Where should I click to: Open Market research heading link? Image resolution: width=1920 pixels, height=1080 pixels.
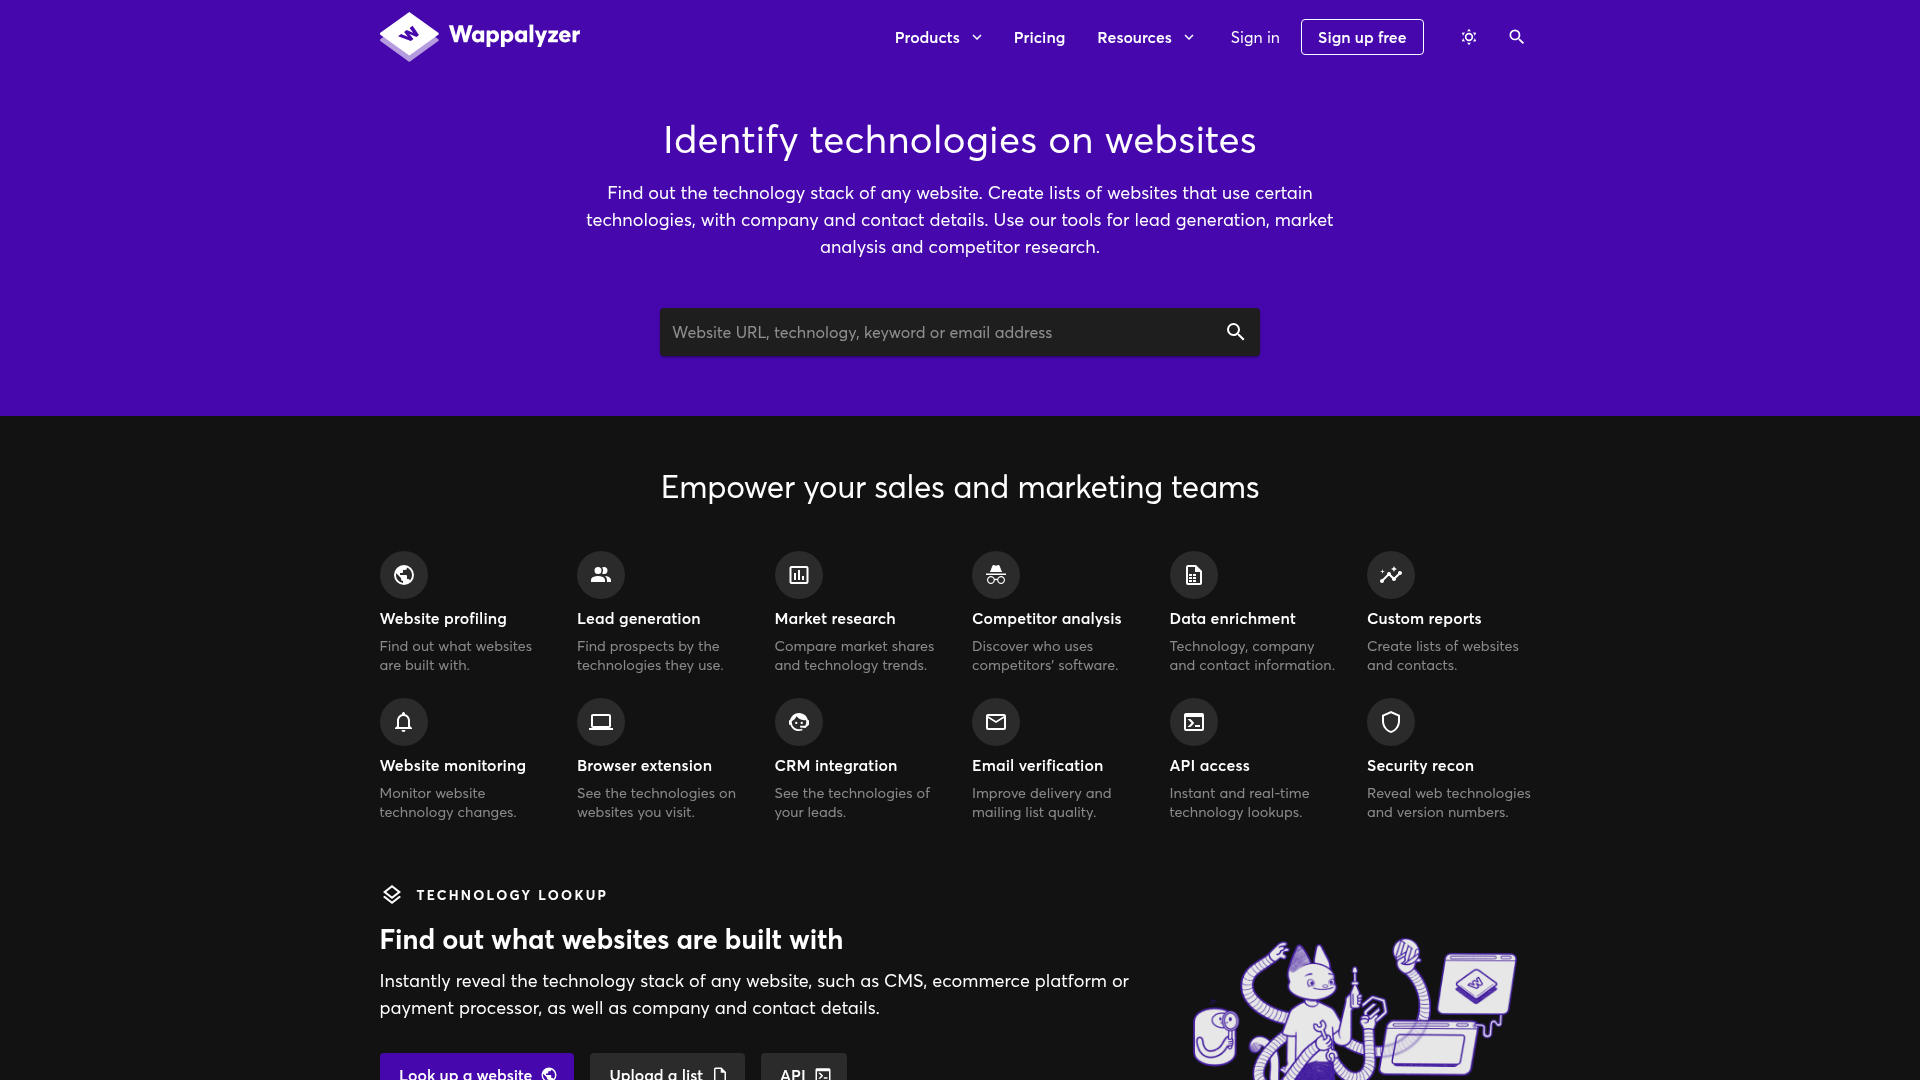(835, 619)
